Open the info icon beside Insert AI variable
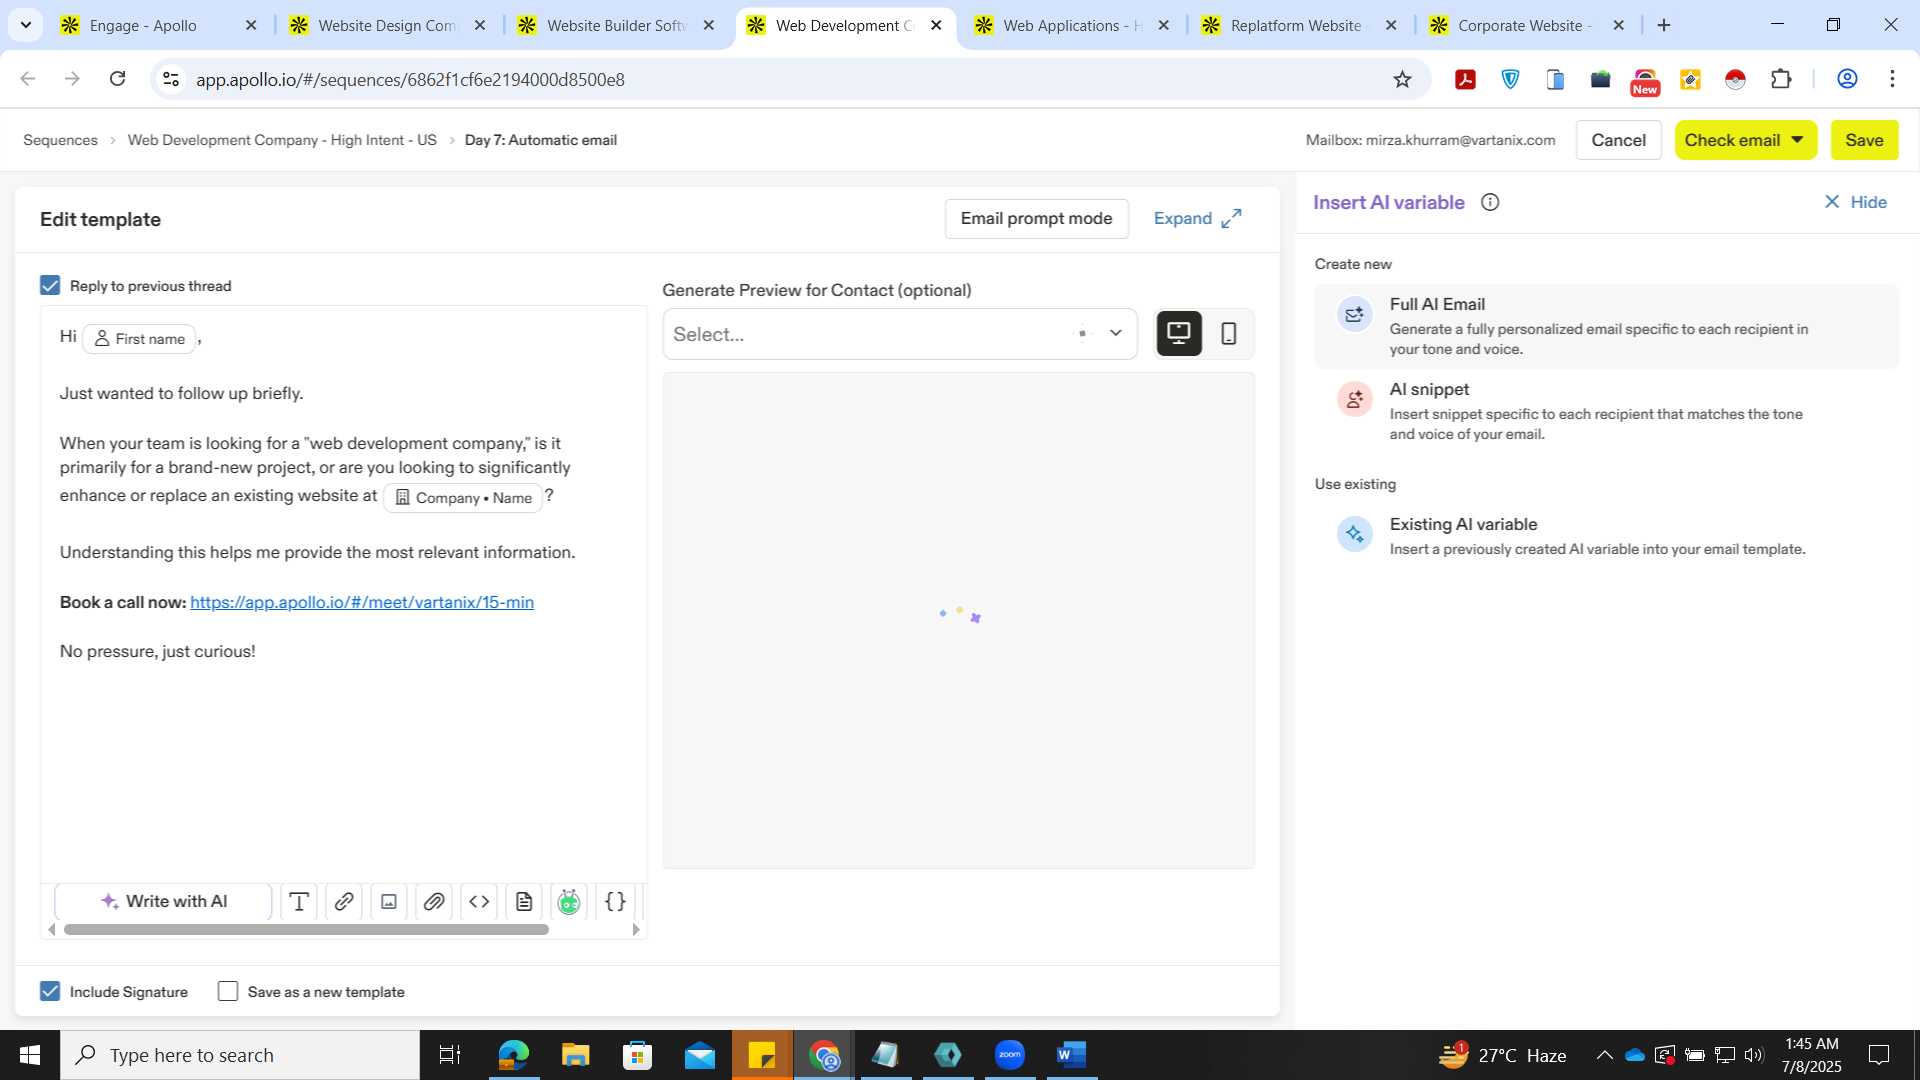This screenshot has height=1080, width=1920. tap(1490, 203)
